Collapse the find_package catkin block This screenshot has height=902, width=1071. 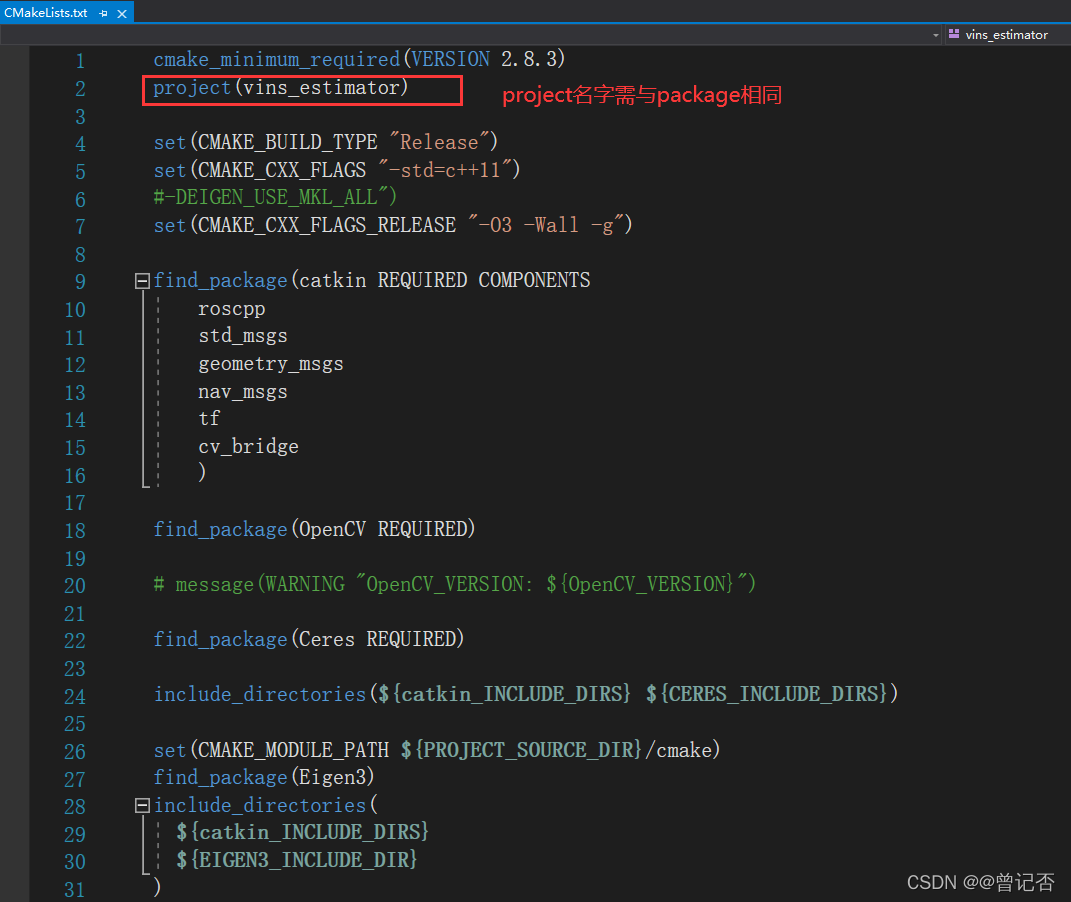142,281
